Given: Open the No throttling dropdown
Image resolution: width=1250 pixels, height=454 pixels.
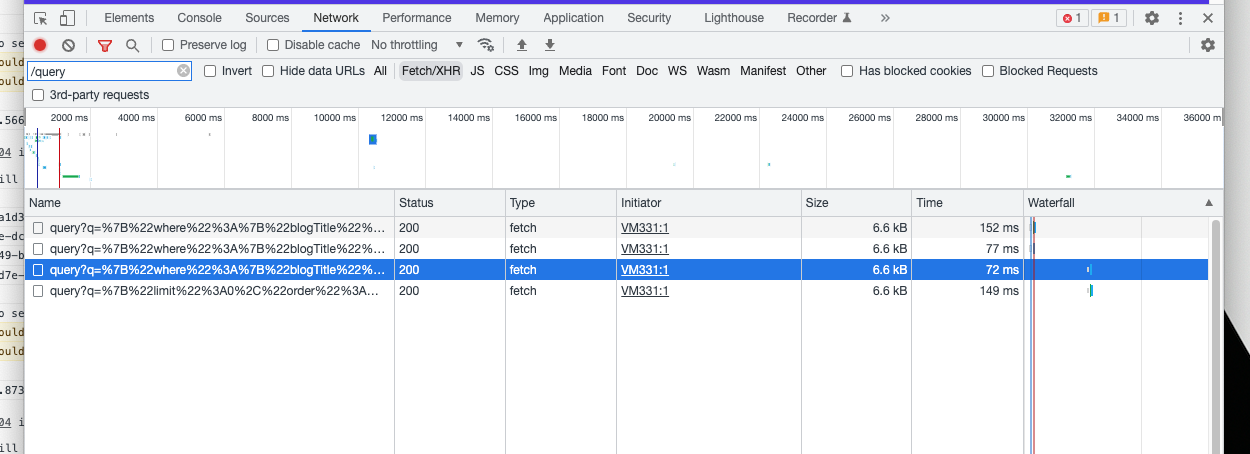Looking at the screenshot, I should coord(417,45).
